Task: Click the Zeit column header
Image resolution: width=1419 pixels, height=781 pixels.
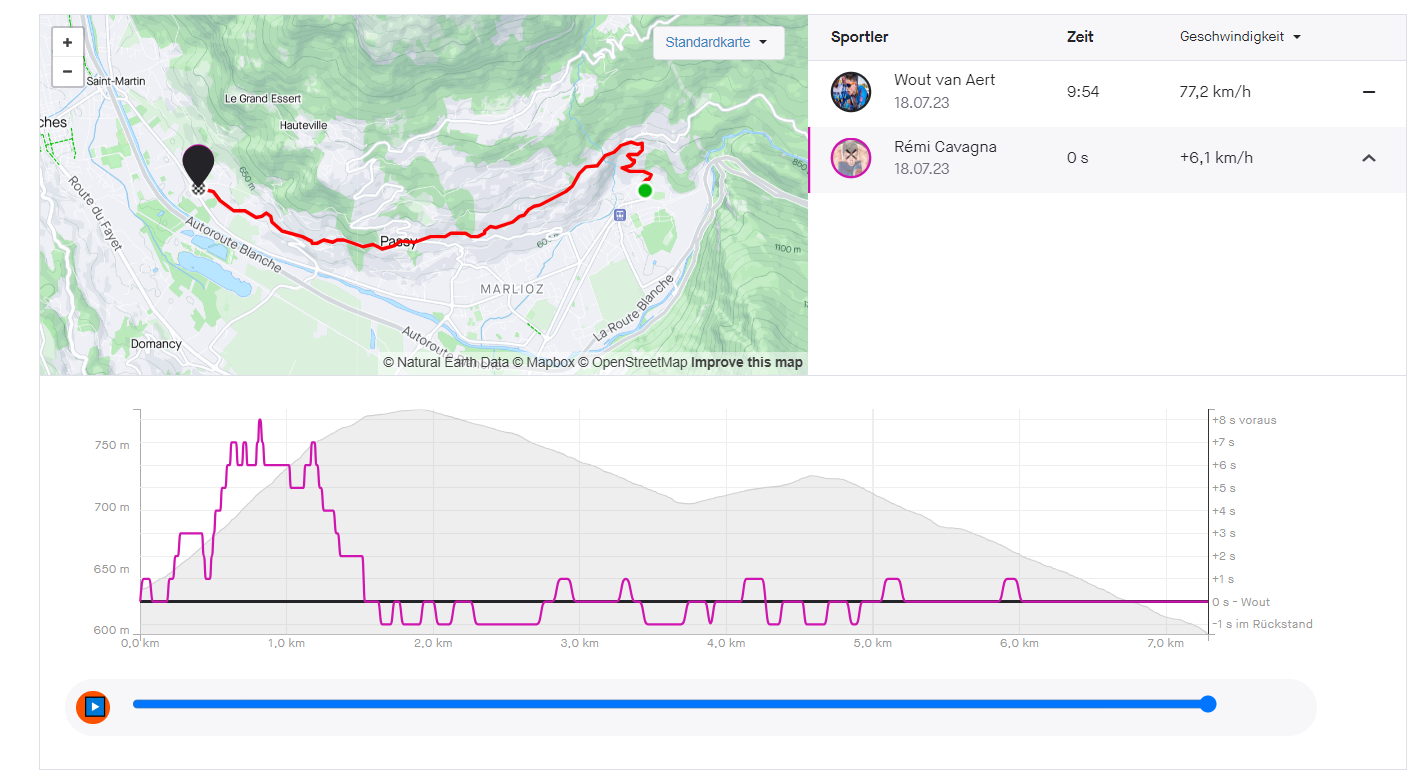Action: [1080, 37]
